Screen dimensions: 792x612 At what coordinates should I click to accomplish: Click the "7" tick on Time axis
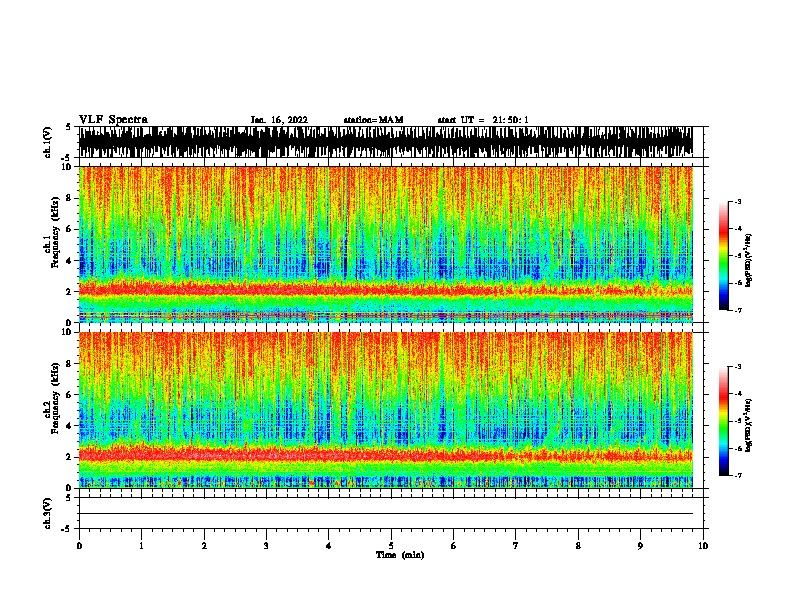point(516,546)
